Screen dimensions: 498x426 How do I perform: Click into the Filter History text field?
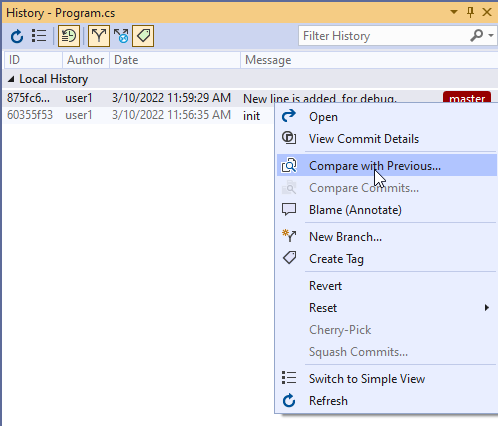pyautogui.click(x=383, y=36)
